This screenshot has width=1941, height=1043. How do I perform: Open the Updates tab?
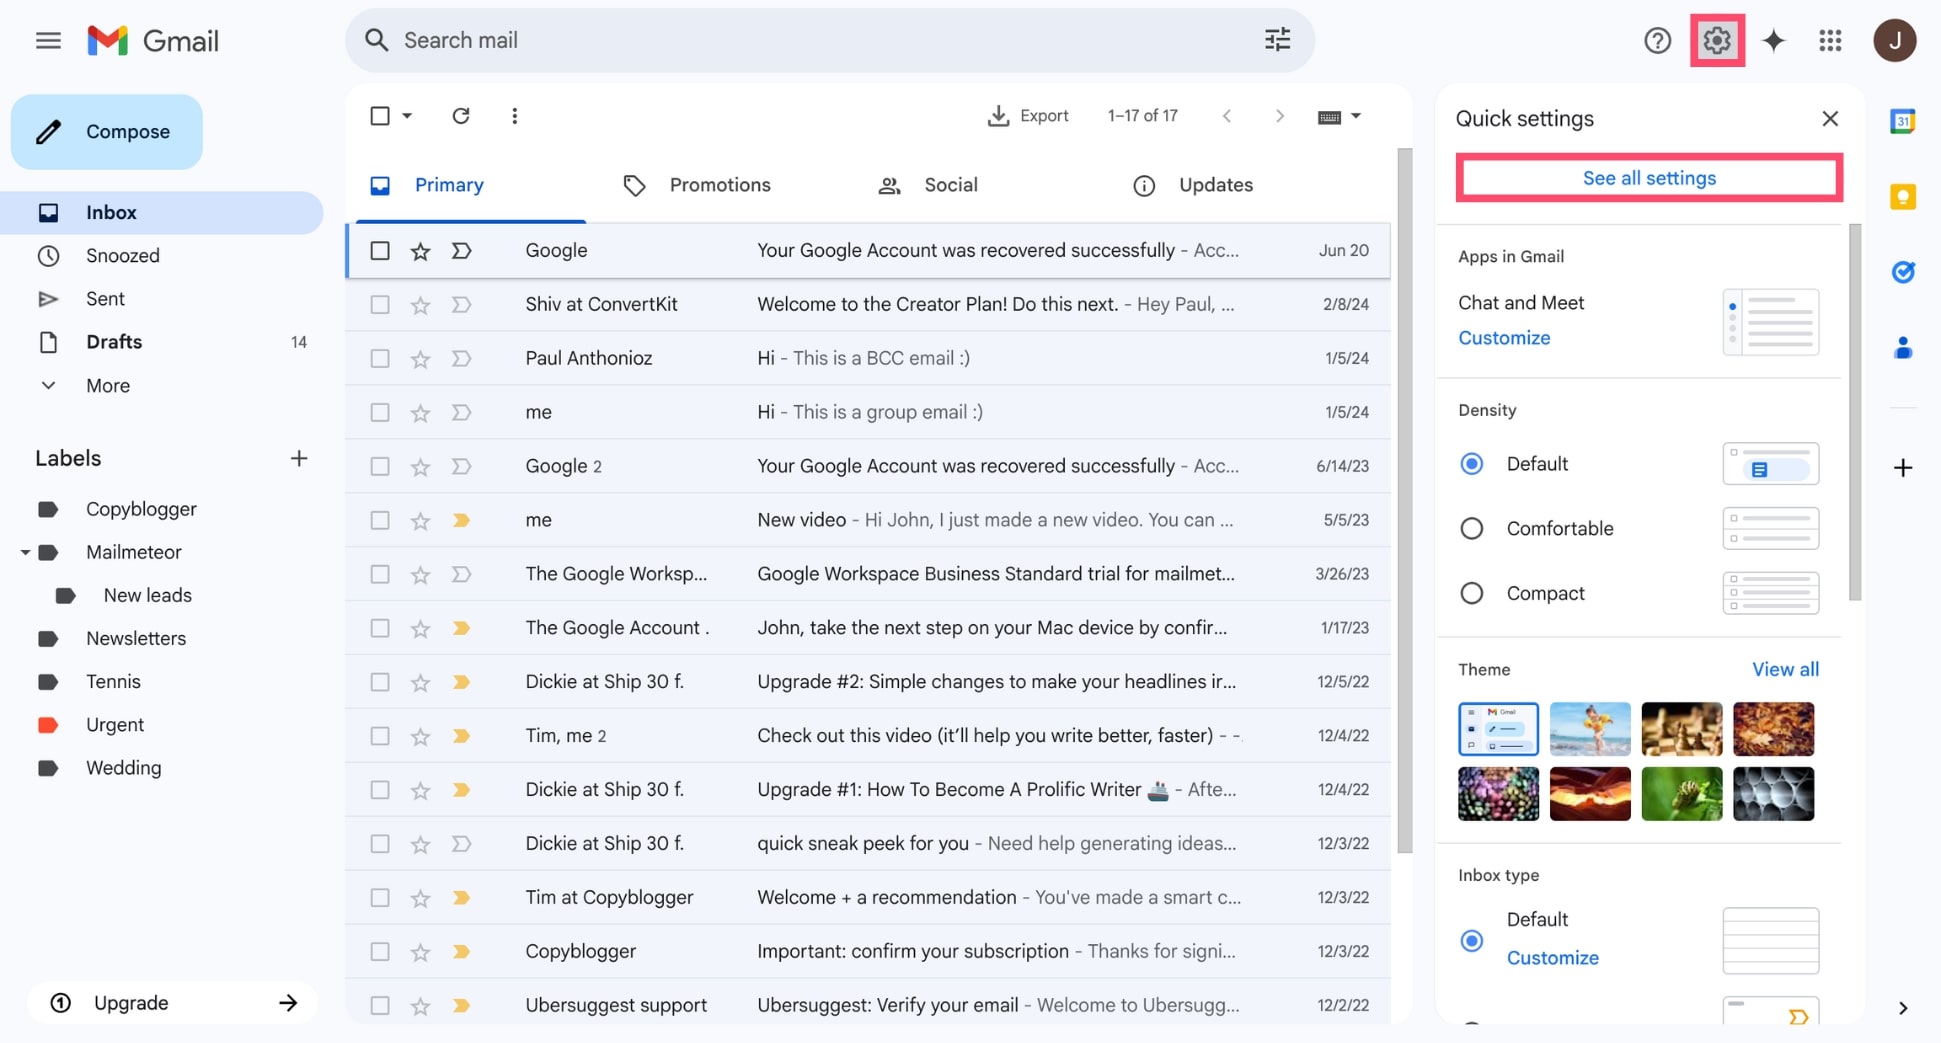click(x=1215, y=184)
